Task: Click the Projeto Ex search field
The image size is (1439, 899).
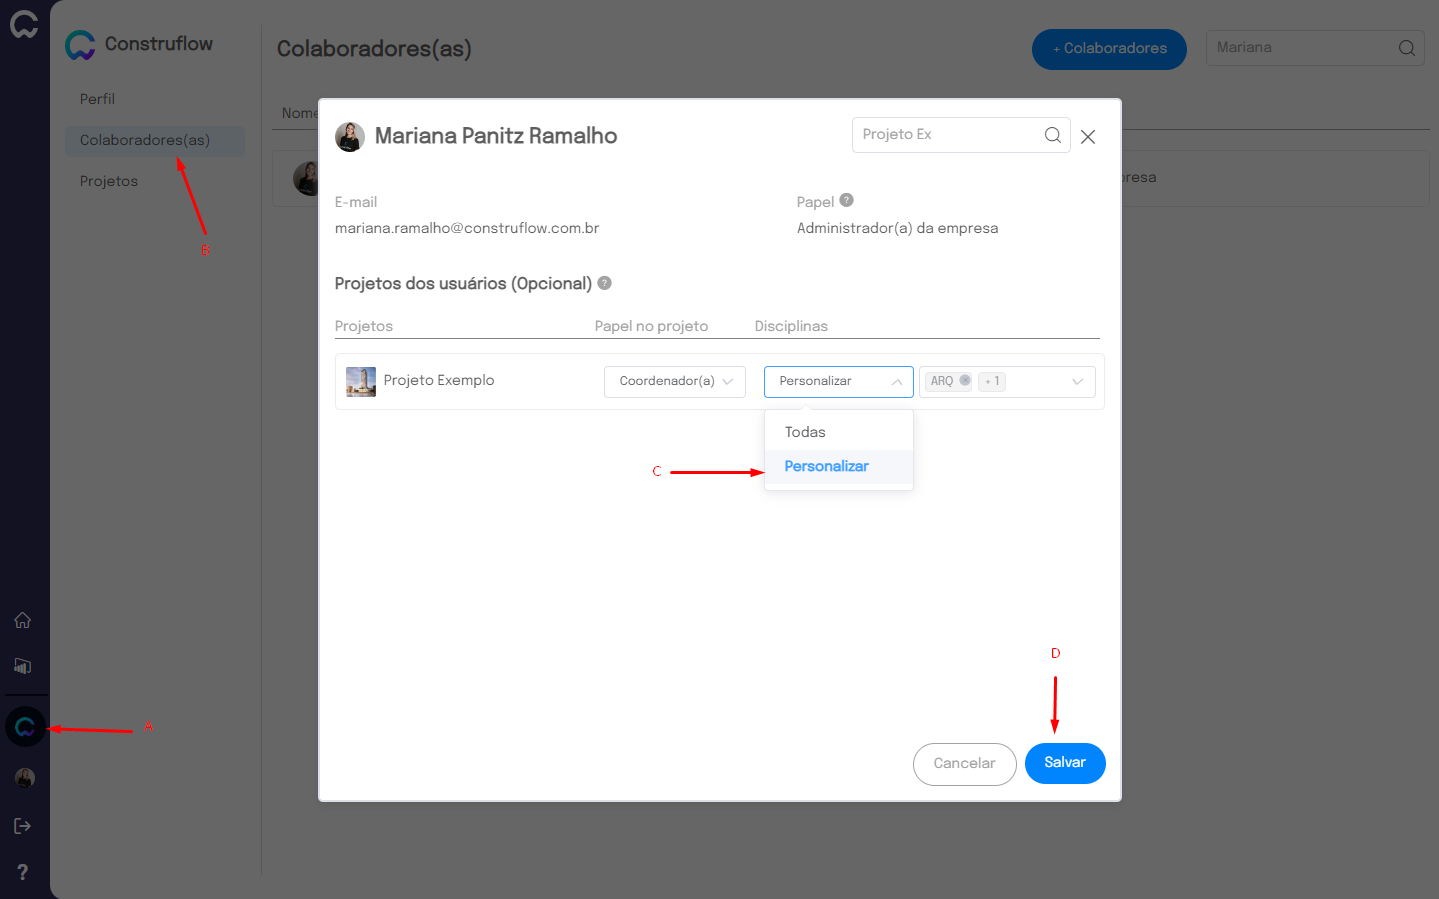Action: [x=945, y=135]
